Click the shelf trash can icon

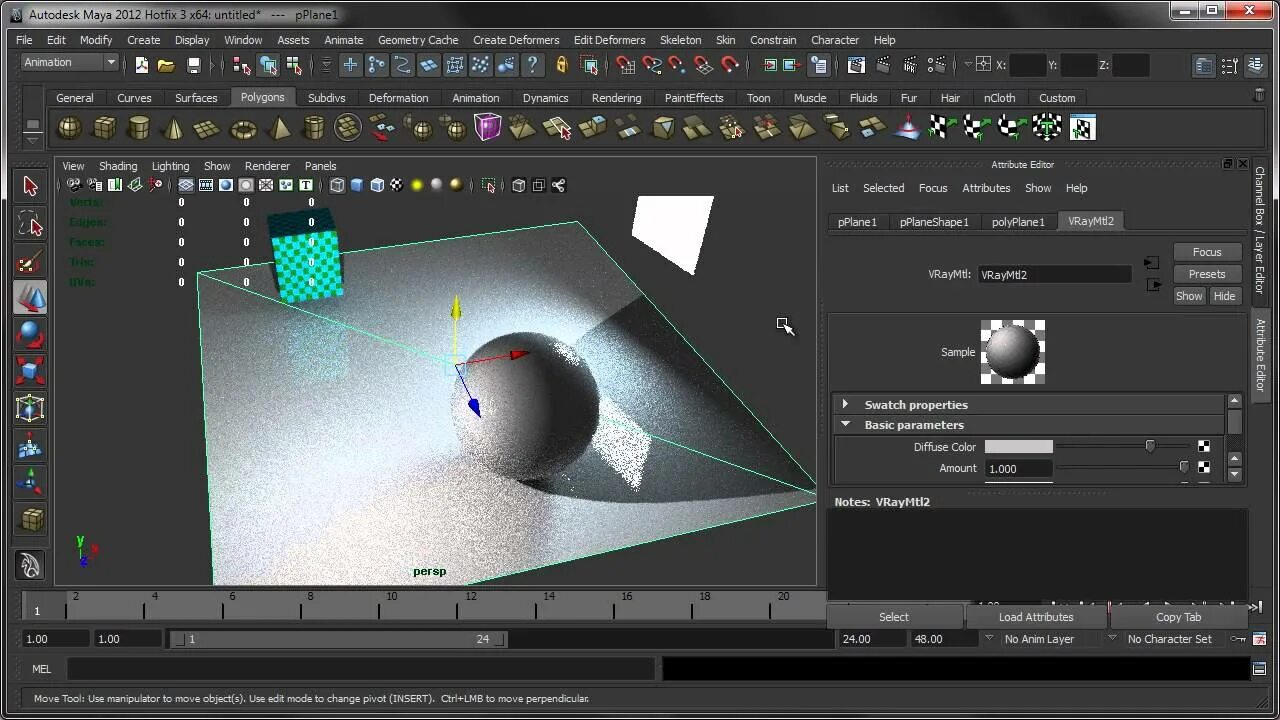(x=1258, y=95)
